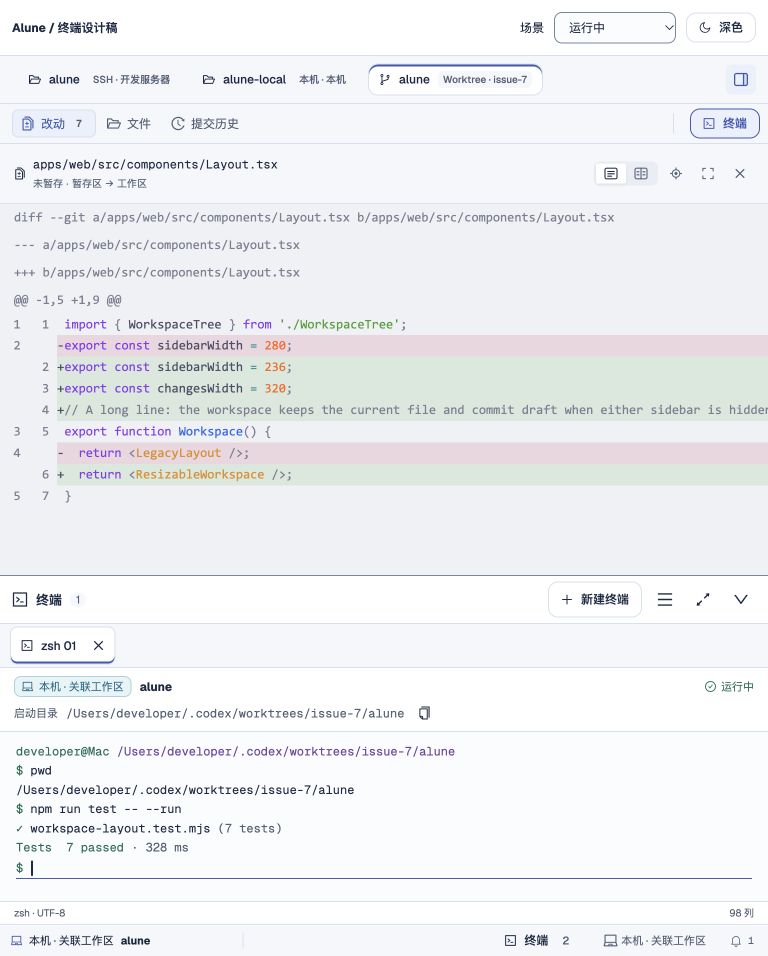Switch to the 文件 files tab
This screenshot has height=956, width=768.
pyautogui.click(x=129, y=124)
